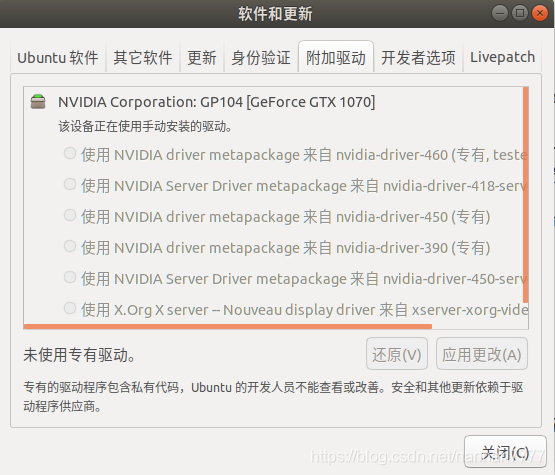Screen dimensions: 555x475
Task: Click the 还原(V) revert button
Action: click(x=397, y=354)
